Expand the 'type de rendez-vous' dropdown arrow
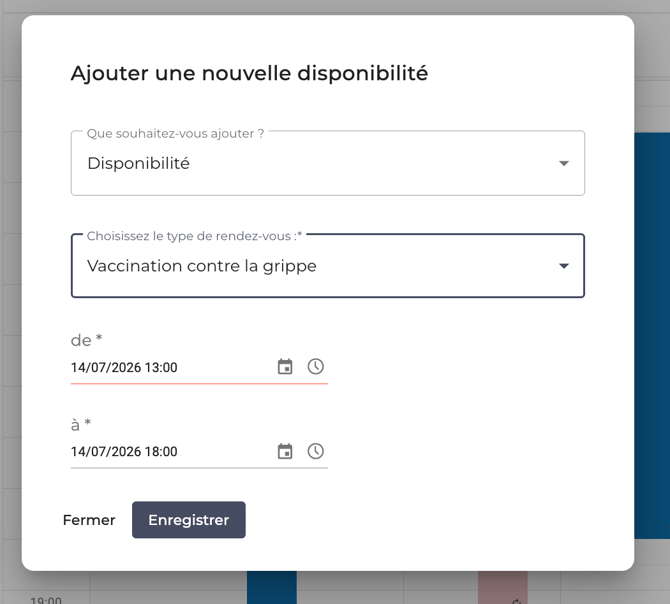The image size is (670, 604). [564, 266]
